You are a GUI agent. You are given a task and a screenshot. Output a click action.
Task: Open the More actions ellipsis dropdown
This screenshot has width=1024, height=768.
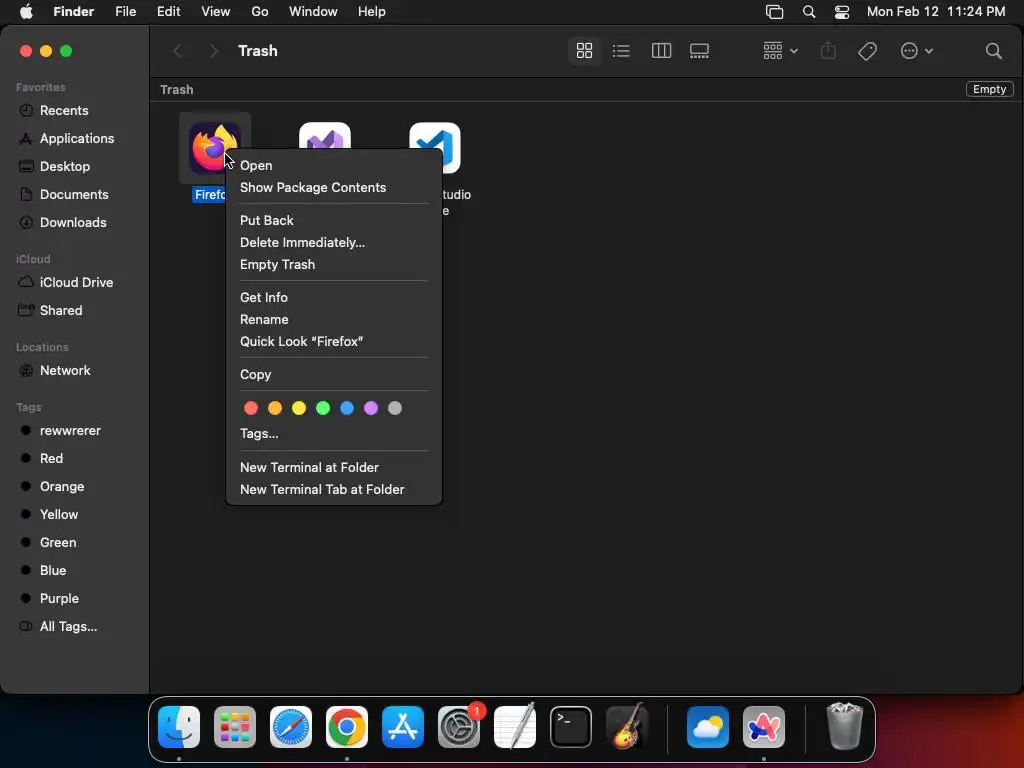pos(916,51)
